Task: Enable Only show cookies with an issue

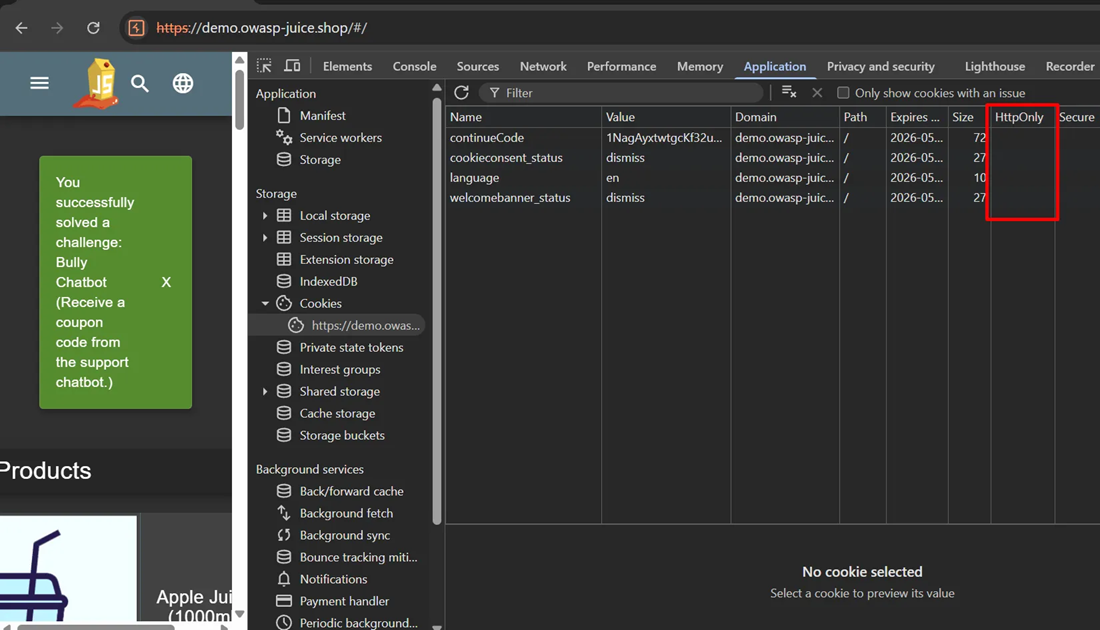Action: pos(843,93)
